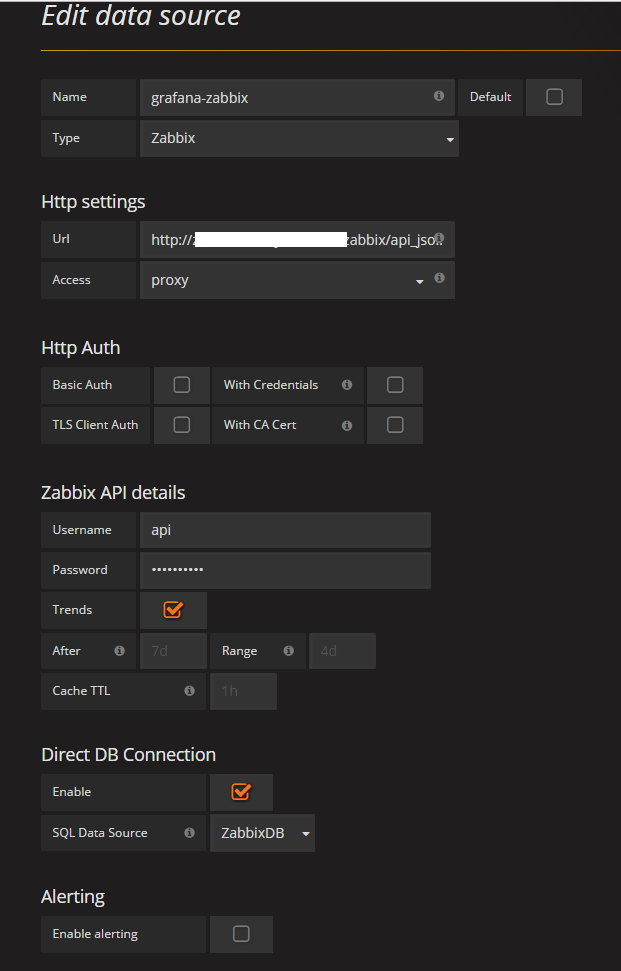Click the info icon beside Access proxy
The image size is (621, 971).
click(438, 280)
